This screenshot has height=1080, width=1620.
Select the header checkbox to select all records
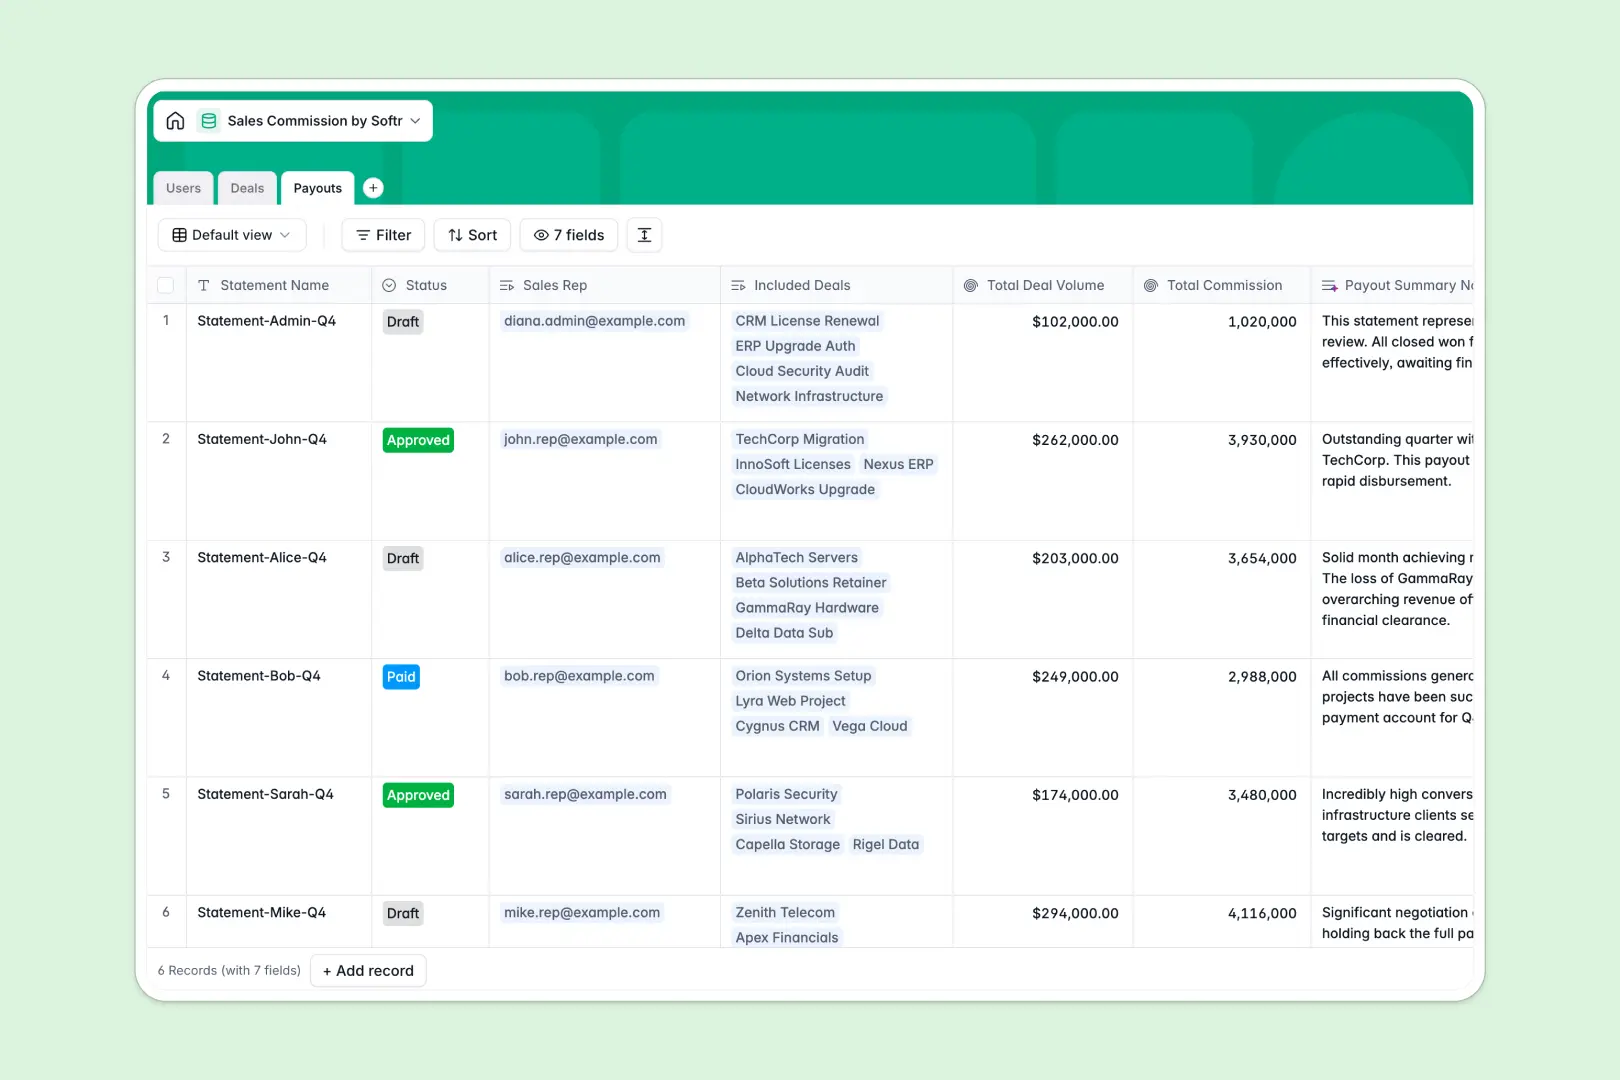tap(166, 285)
